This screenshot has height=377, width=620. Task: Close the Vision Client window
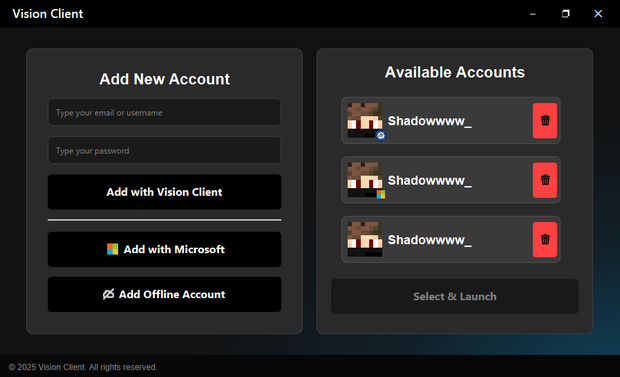tap(598, 14)
